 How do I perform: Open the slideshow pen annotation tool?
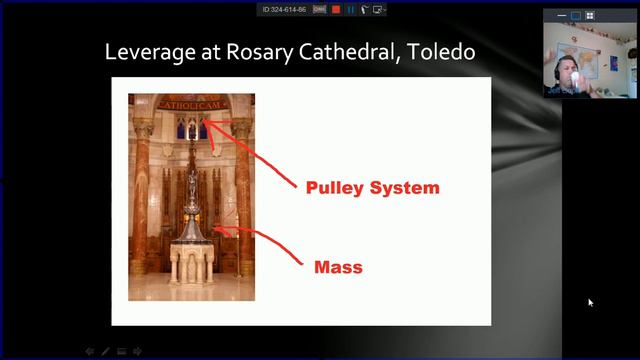pos(105,351)
